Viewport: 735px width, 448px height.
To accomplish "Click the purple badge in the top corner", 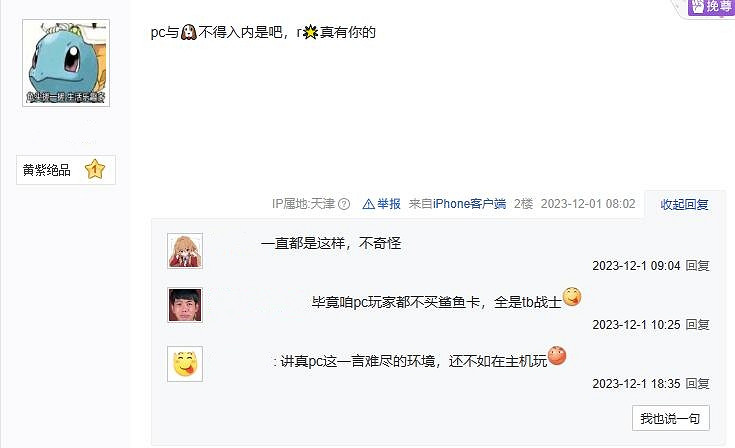I will pyautogui.click(x=710, y=8).
